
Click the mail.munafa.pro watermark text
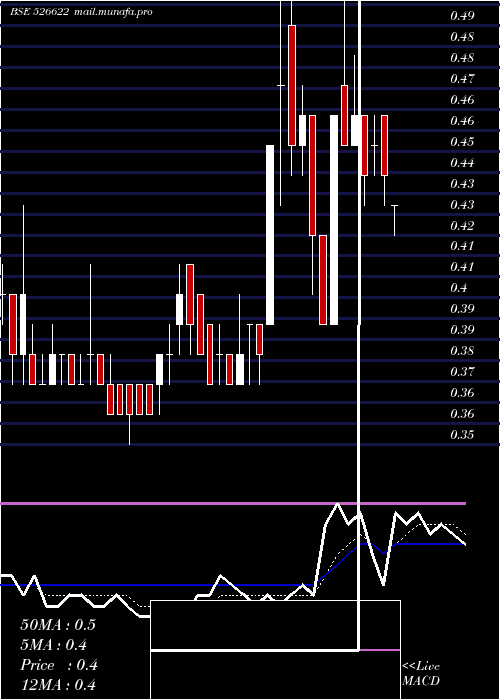(113, 12)
